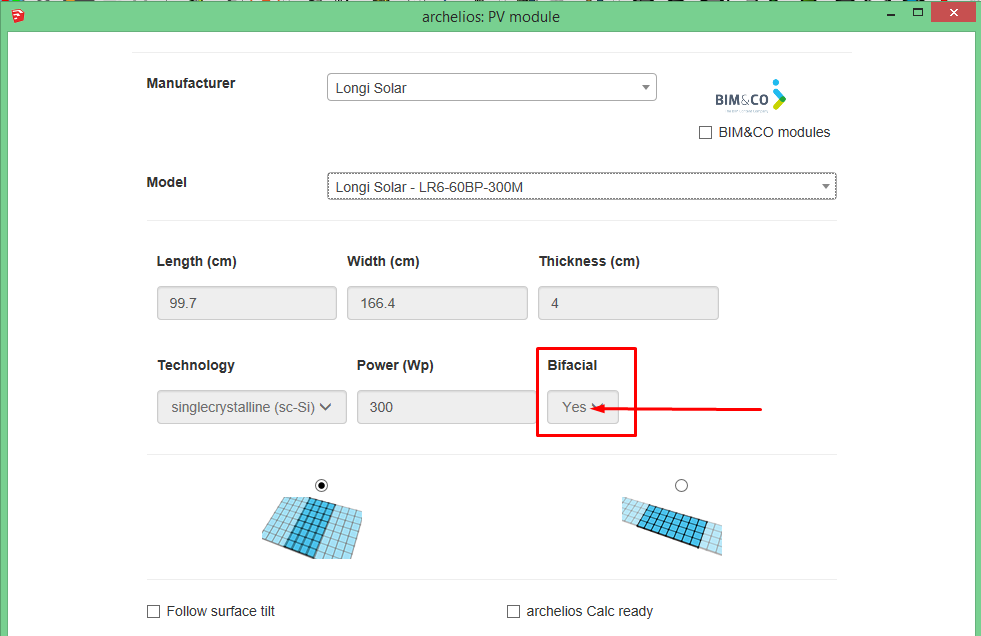Click the Manufacturer label
Image resolution: width=981 pixels, height=636 pixels.
(191, 83)
